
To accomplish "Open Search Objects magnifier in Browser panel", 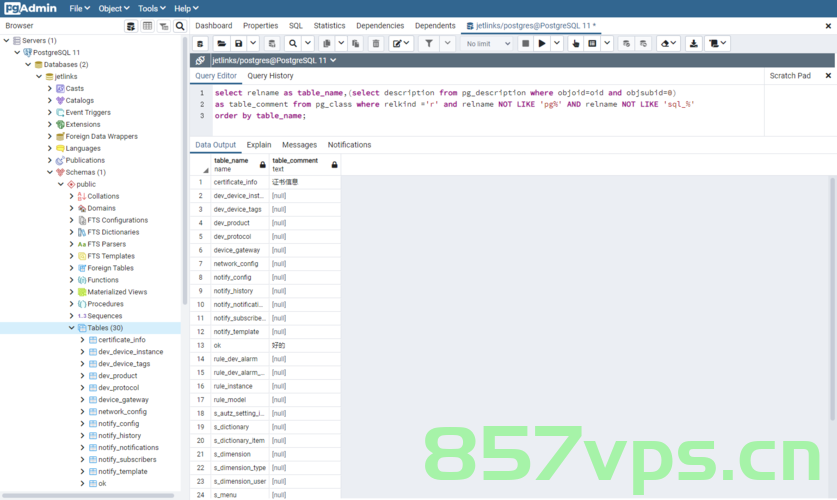I will point(180,26).
